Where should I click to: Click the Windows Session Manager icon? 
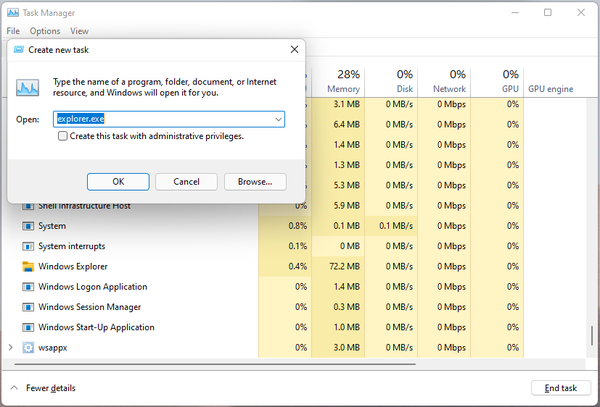click(28, 307)
